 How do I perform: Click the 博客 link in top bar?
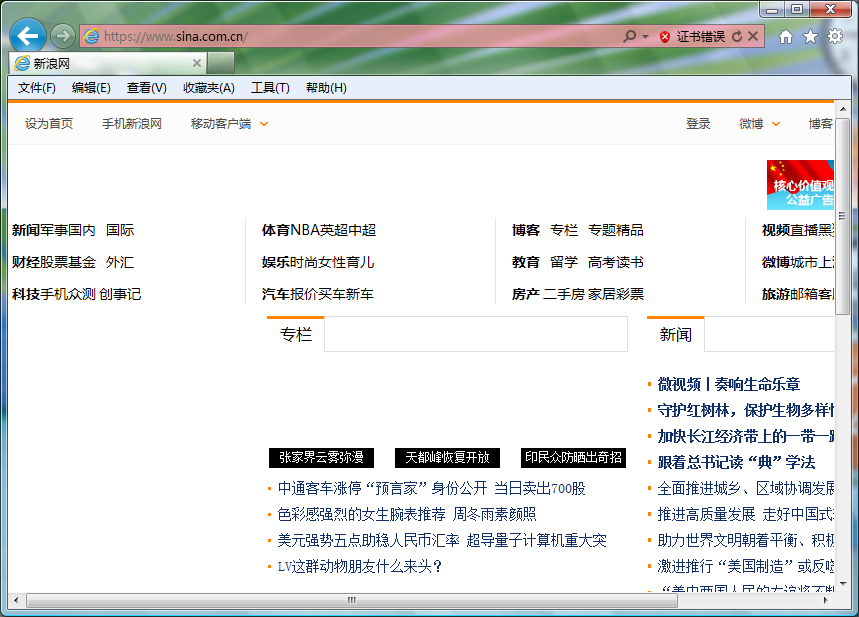pyautogui.click(x=821, y=124)
